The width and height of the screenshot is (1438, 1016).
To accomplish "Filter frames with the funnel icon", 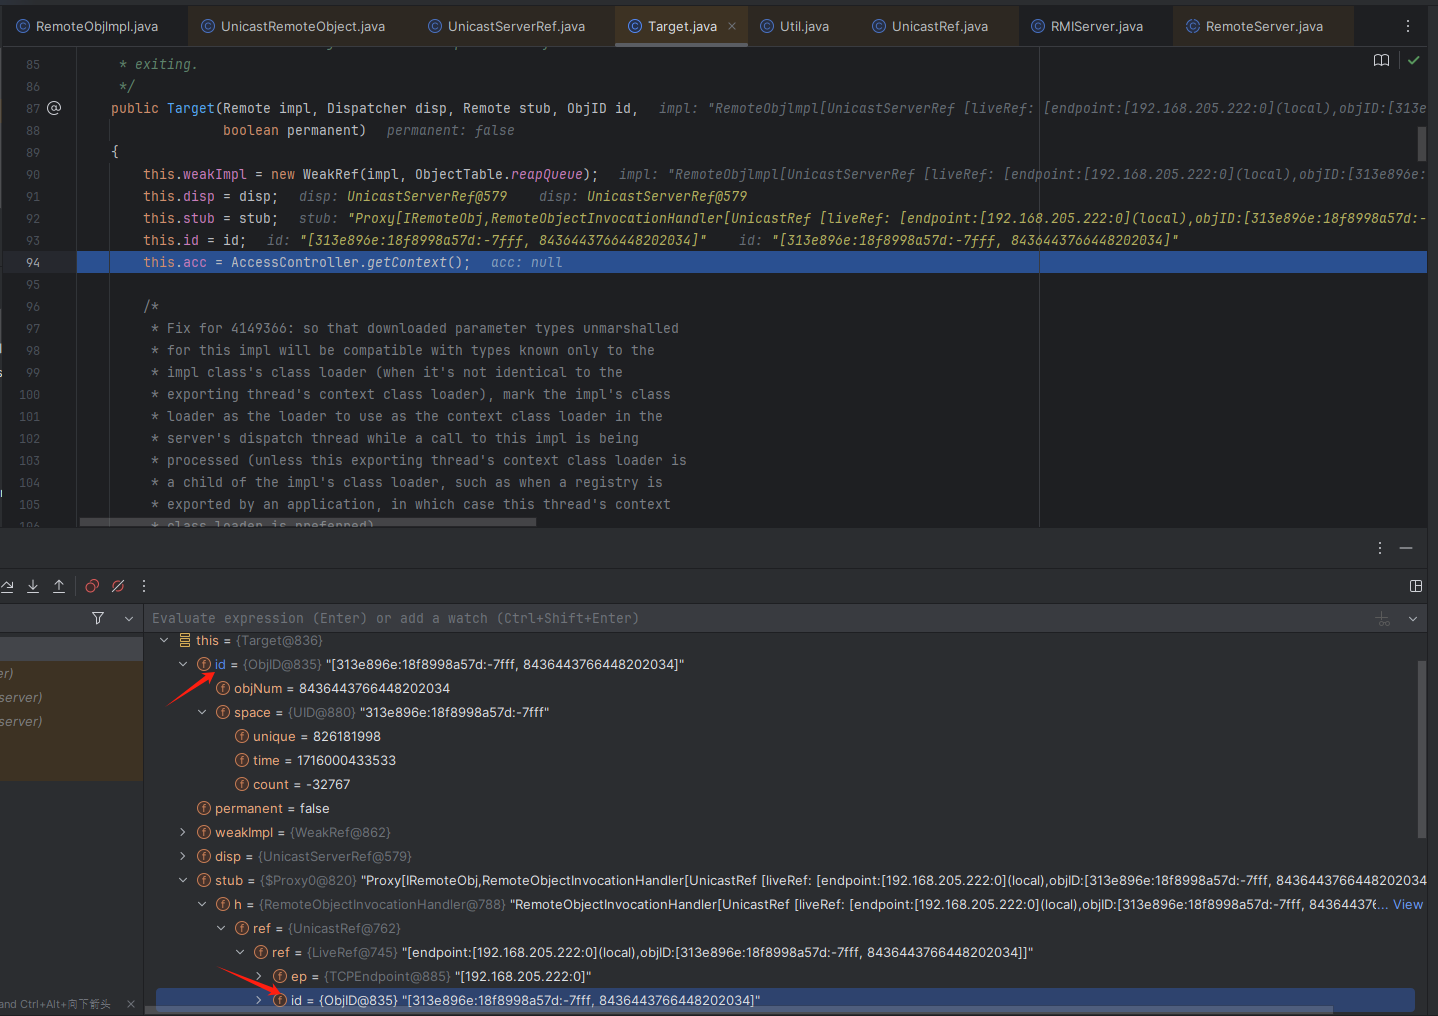I will coord(98,618).
